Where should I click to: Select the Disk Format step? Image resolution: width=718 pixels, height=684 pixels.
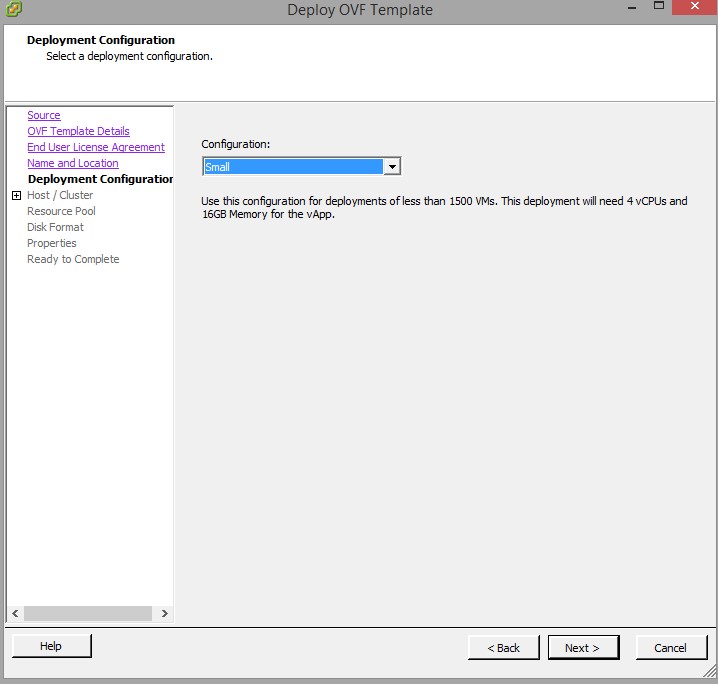pos(55,228)
